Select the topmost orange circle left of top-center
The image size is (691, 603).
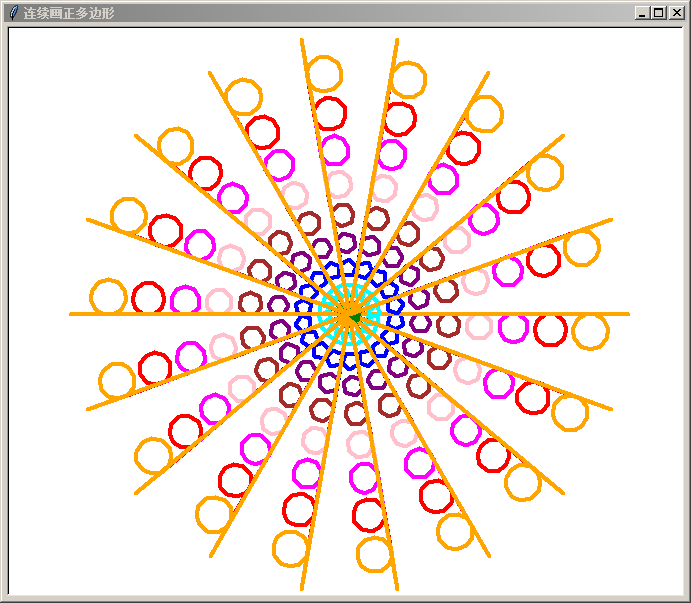tap(324, 73)
